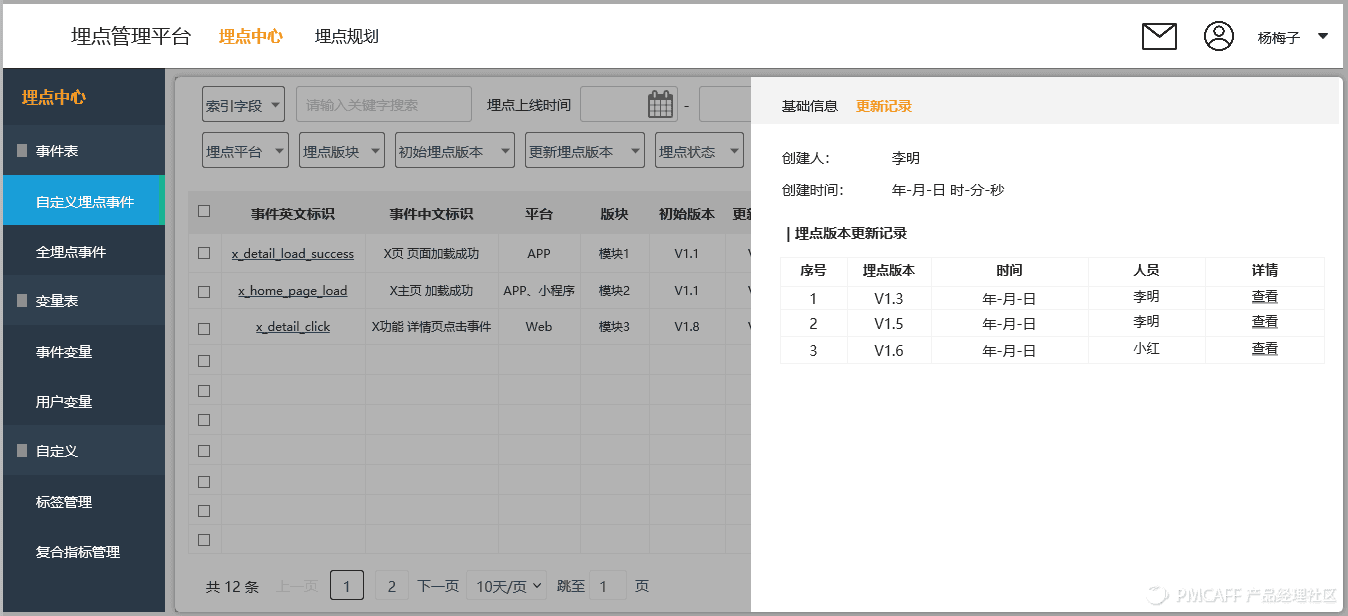Open the mail envelope icon

1159,37
